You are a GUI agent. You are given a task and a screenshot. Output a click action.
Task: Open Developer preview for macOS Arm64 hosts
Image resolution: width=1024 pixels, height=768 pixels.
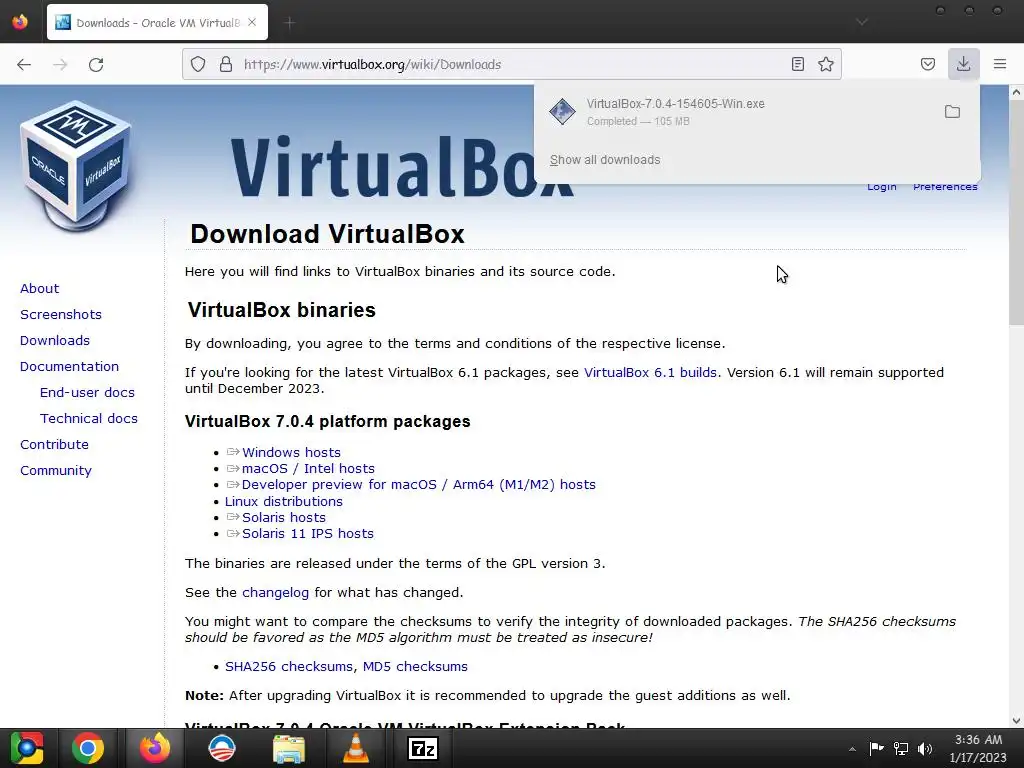click(419, 485)
